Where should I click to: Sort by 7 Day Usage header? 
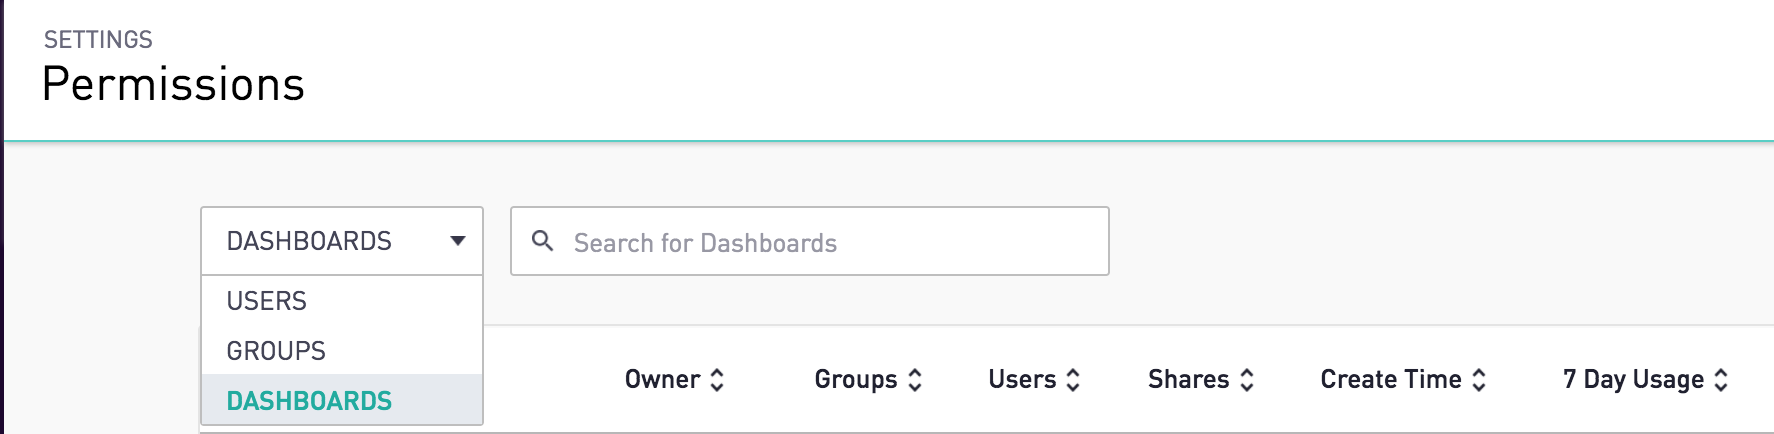coord(1633,380)
